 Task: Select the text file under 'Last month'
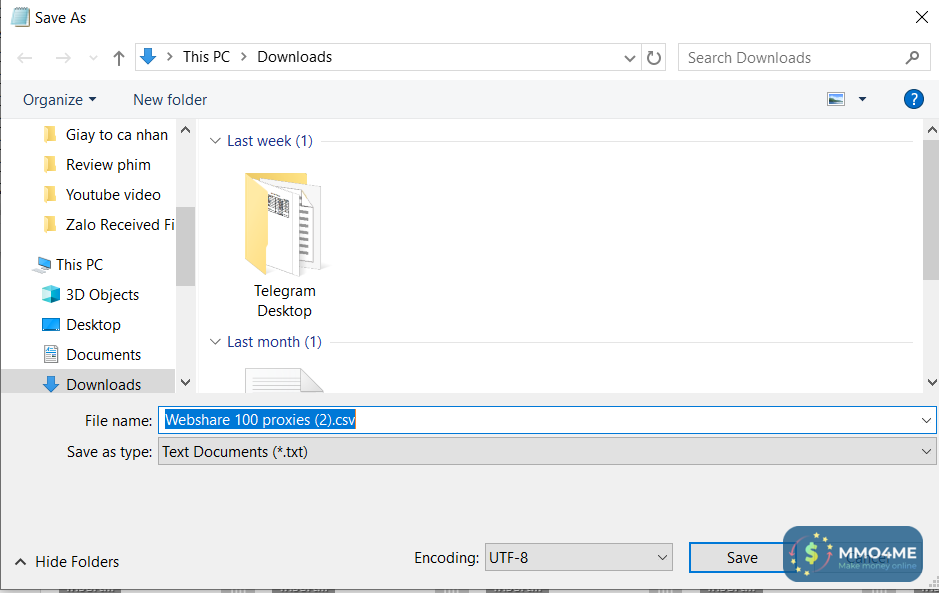(x=284, y=381)
